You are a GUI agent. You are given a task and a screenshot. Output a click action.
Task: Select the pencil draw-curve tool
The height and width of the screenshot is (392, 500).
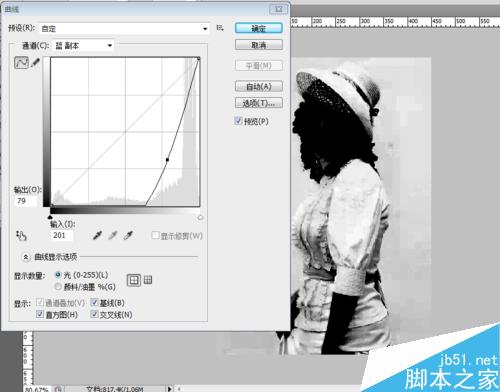[x=35, y=62]
